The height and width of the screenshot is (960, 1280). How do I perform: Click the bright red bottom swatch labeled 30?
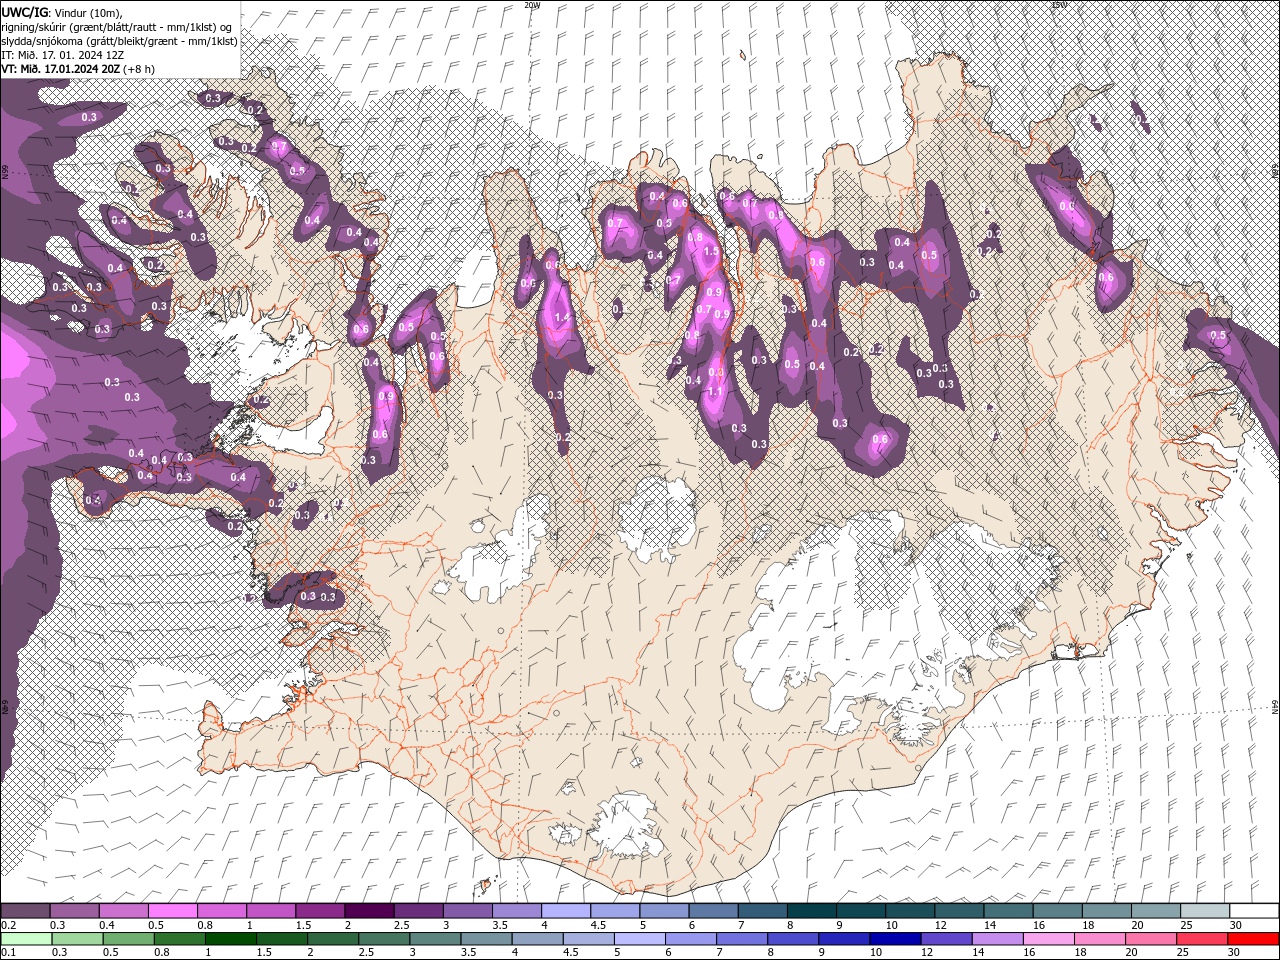point(1252,939)
